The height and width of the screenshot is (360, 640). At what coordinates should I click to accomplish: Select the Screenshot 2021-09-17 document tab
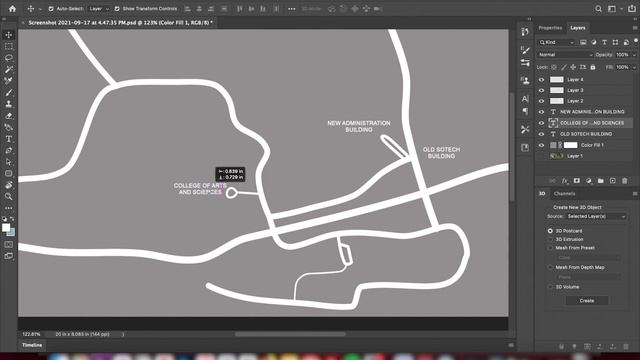[120, 23]
